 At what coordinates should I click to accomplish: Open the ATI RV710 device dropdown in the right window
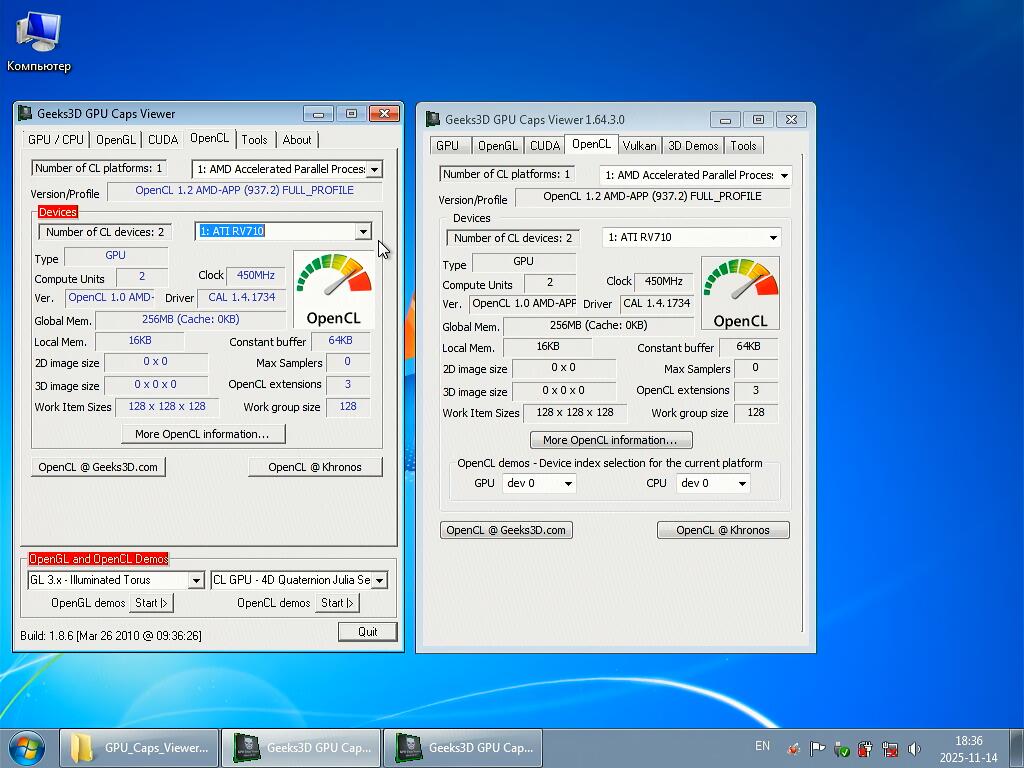tap(773, 238)
